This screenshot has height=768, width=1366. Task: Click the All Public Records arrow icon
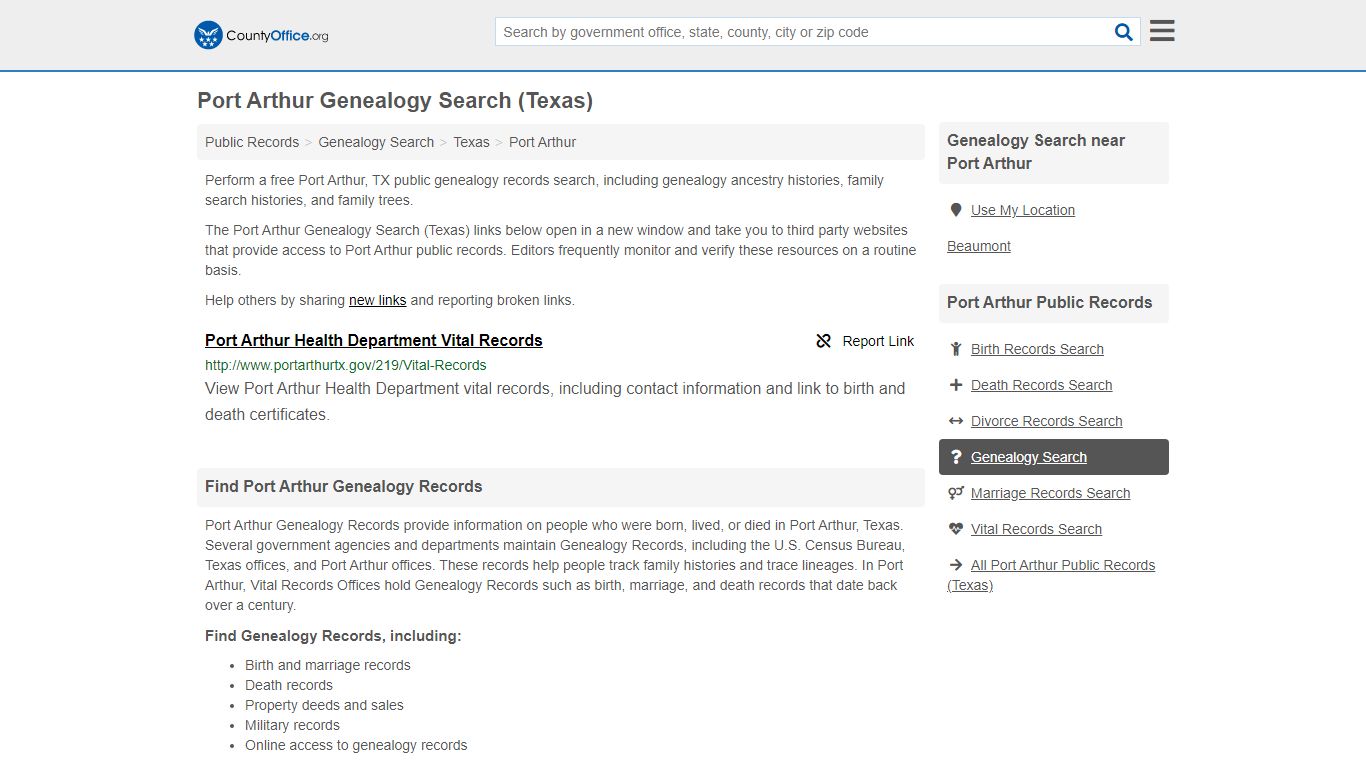956,565
